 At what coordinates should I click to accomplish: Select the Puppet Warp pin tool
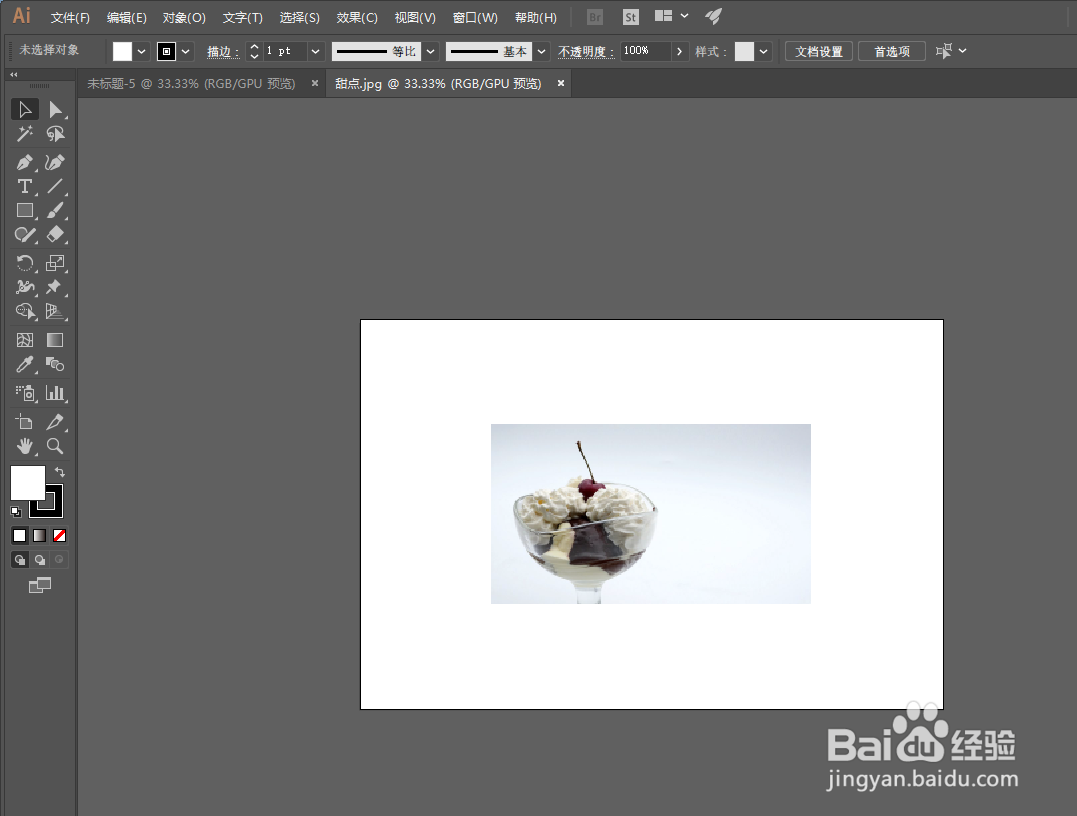click(55, 287)
